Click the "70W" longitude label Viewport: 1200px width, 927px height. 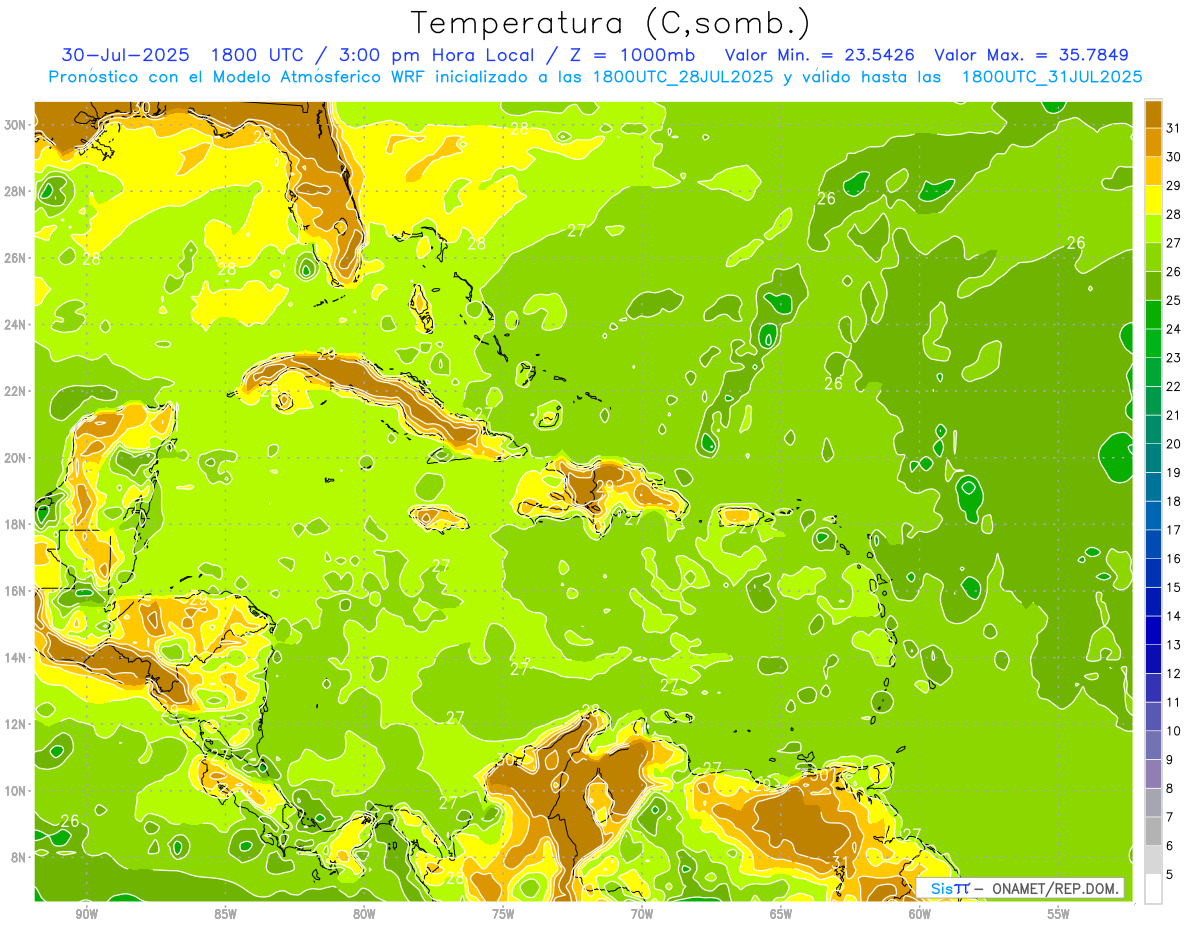[x=642, y=914]
